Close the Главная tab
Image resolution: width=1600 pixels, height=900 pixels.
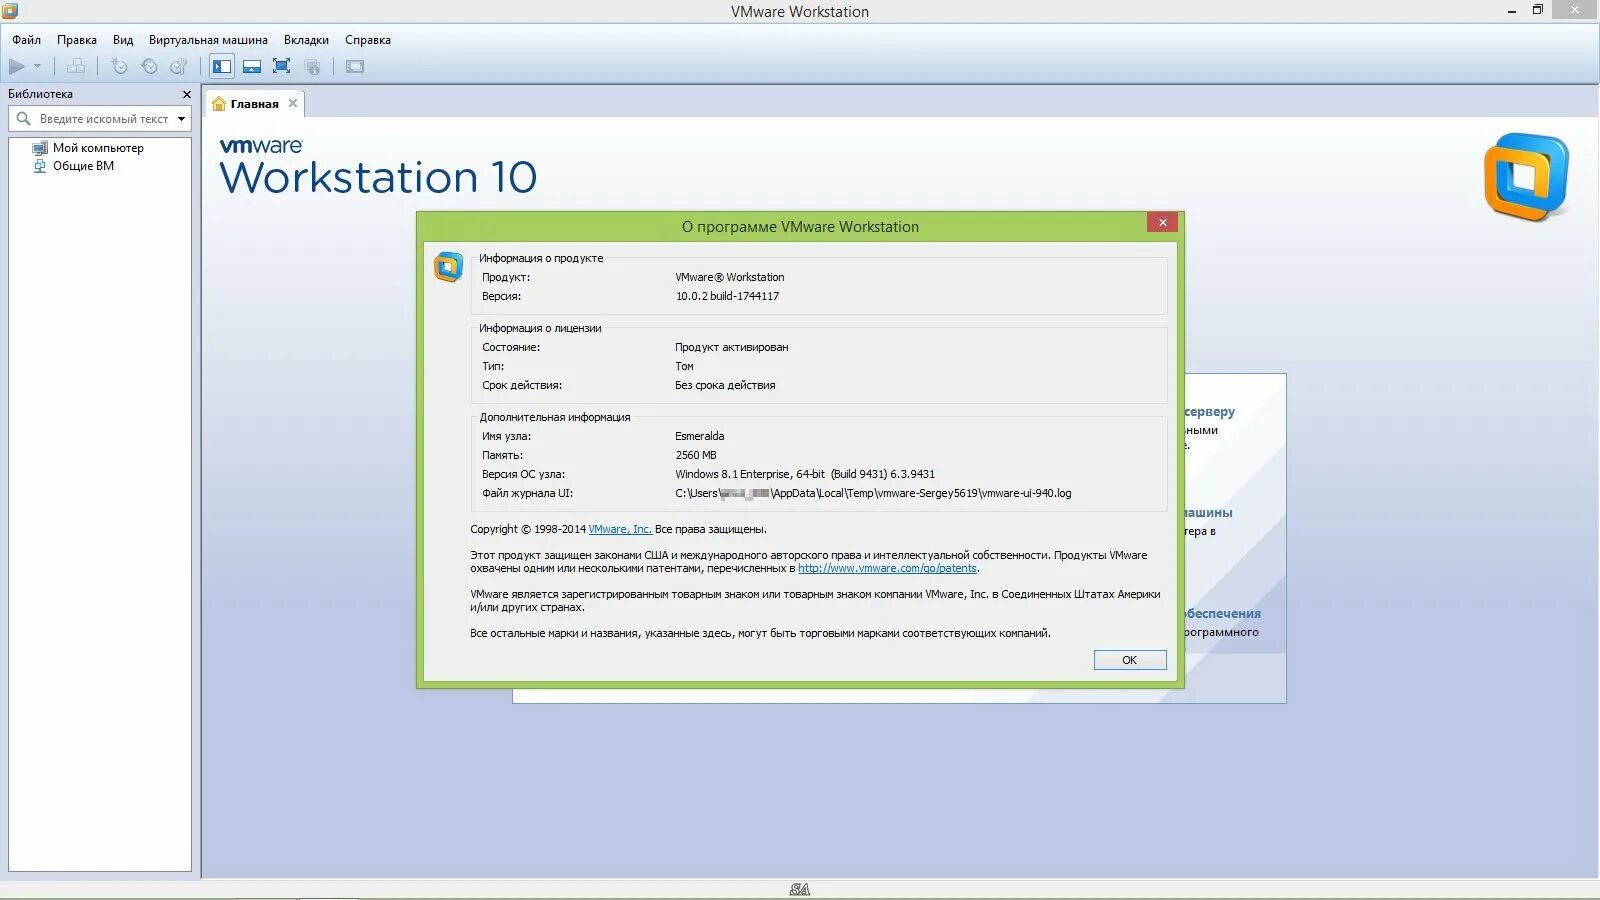pos(293,103)
